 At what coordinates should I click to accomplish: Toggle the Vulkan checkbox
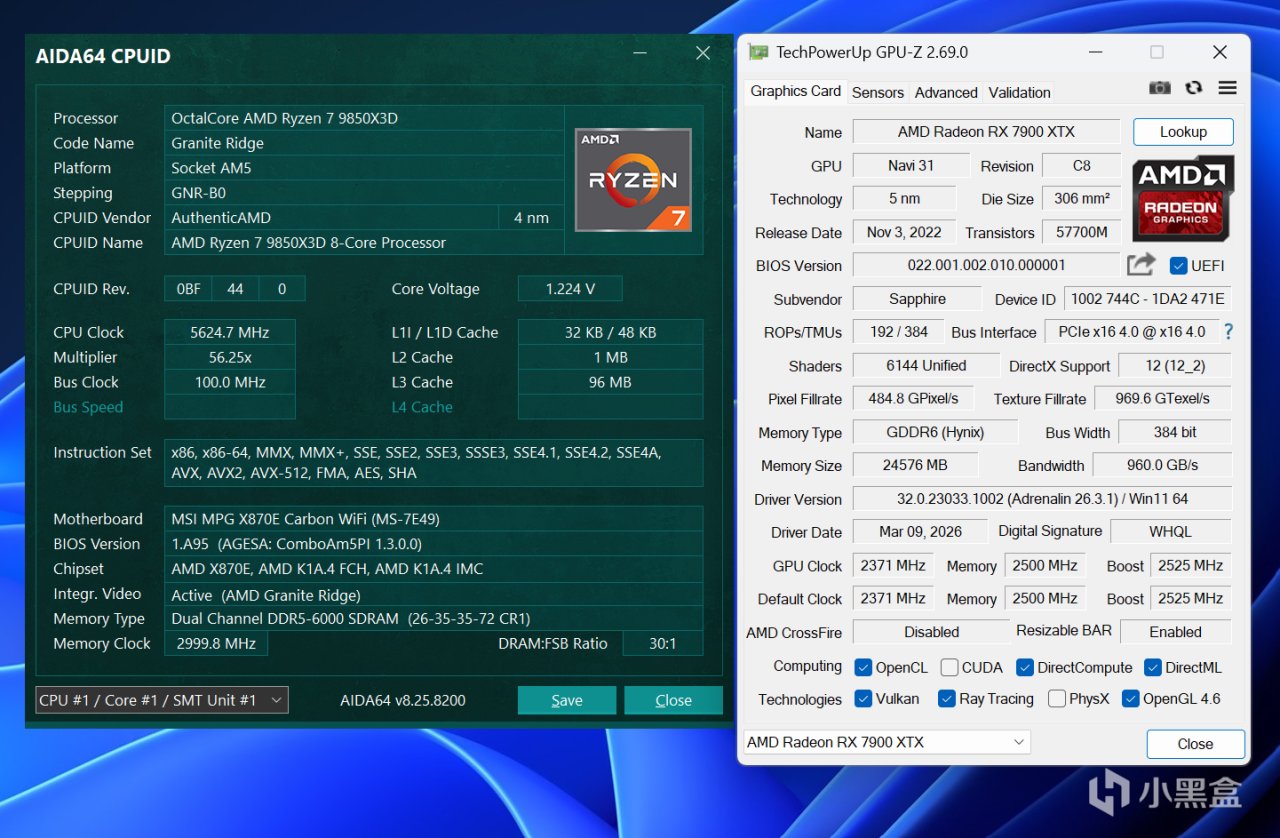pyautogui.click(x=864, y=699)
